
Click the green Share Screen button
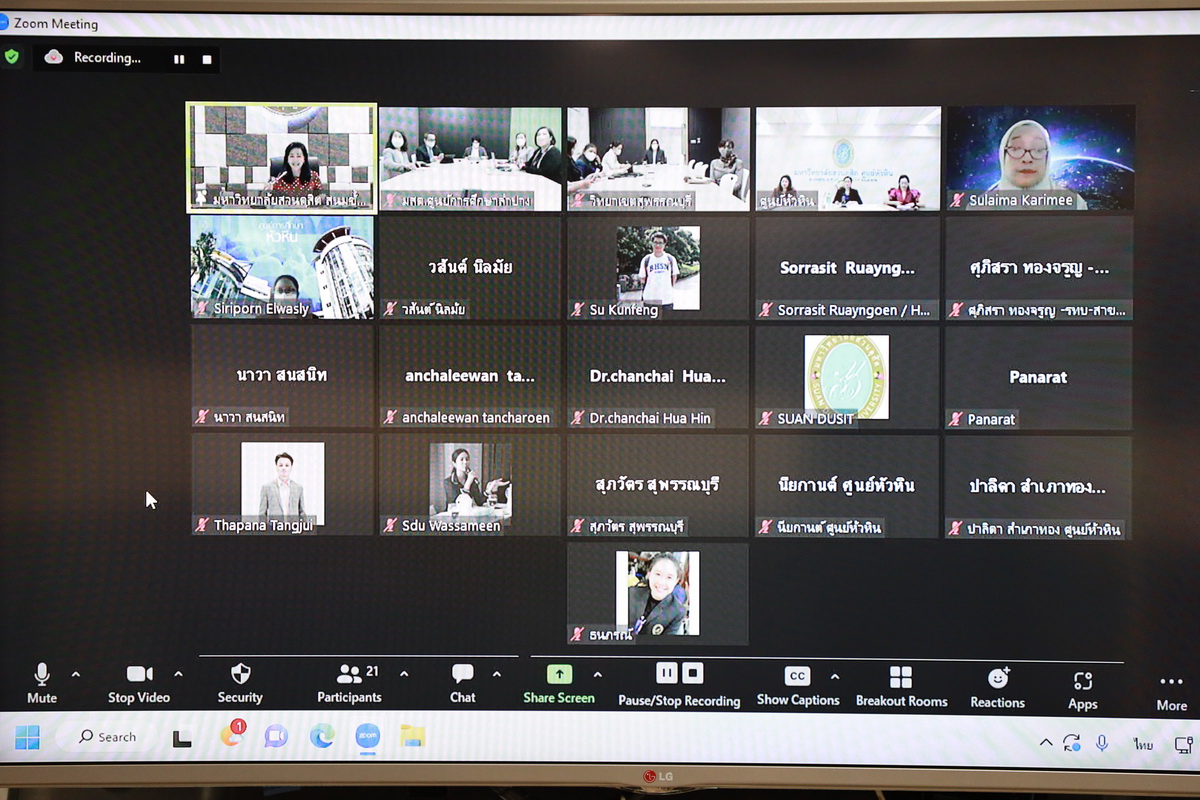559,685
